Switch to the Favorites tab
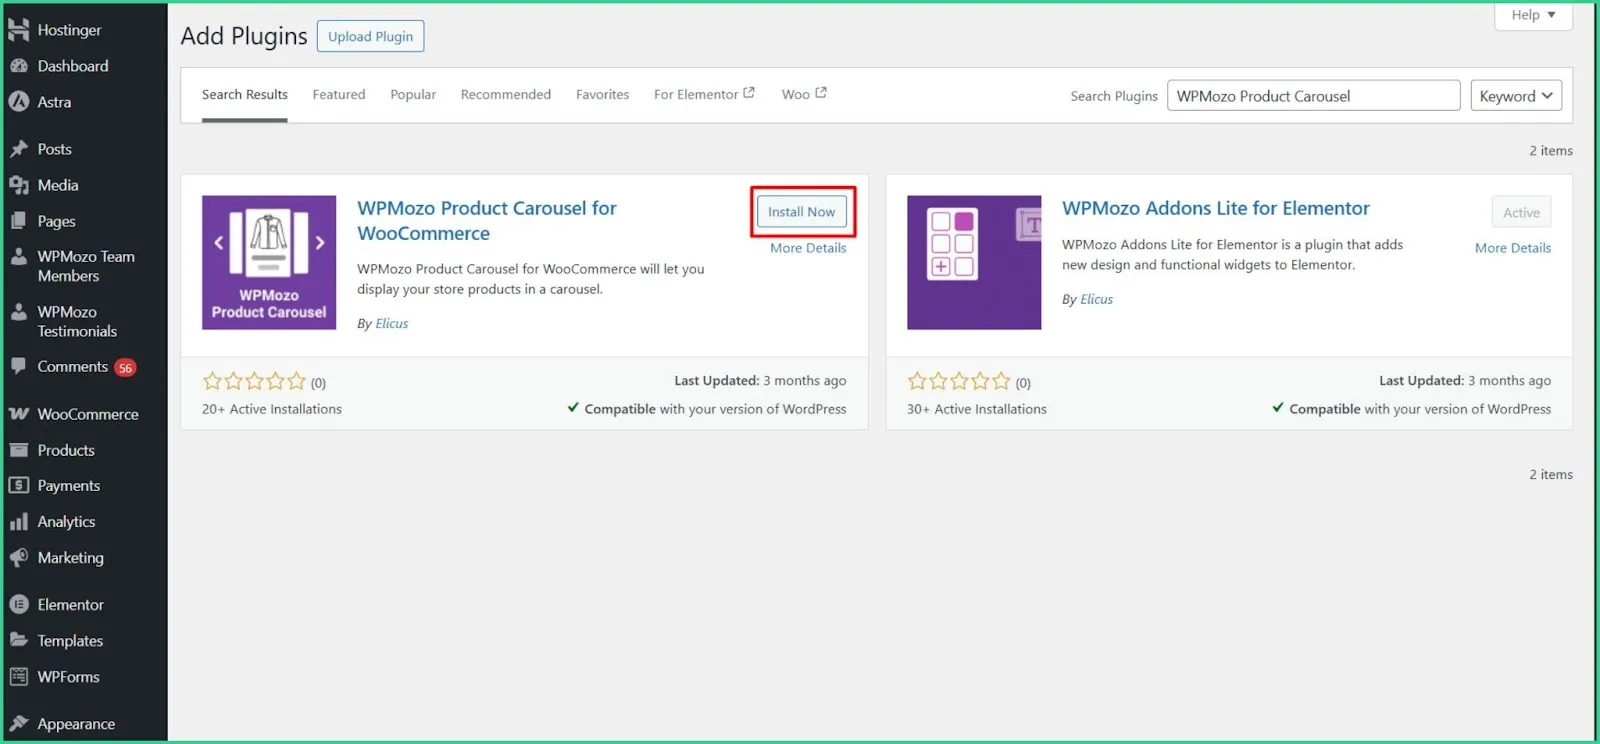1600x744 pixels. tap(603, 95)
